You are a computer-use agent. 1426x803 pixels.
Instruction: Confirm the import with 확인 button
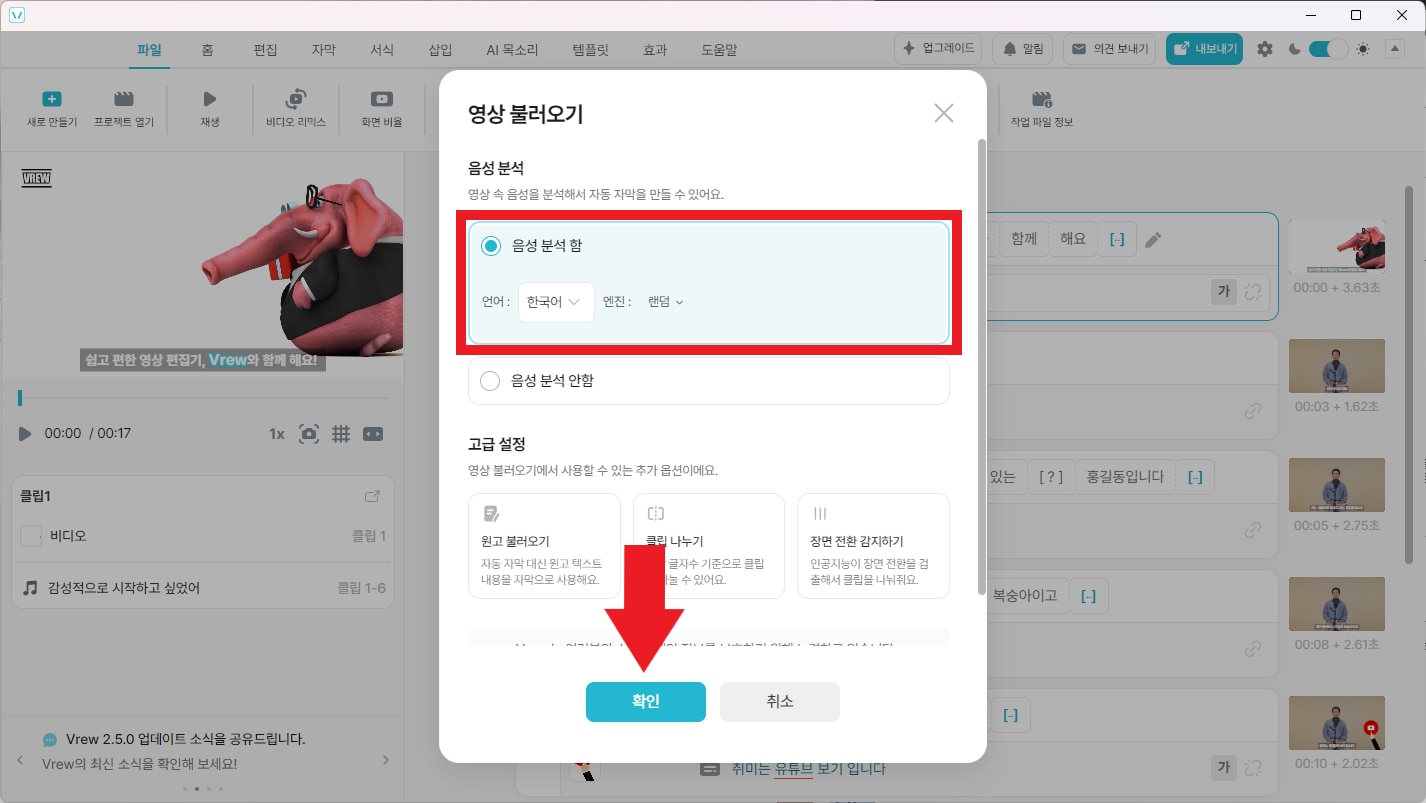tap(646, 702)
